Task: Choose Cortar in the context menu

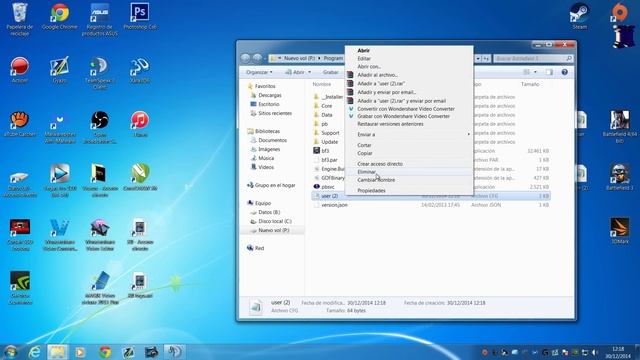Action: [x=409, y=145]
